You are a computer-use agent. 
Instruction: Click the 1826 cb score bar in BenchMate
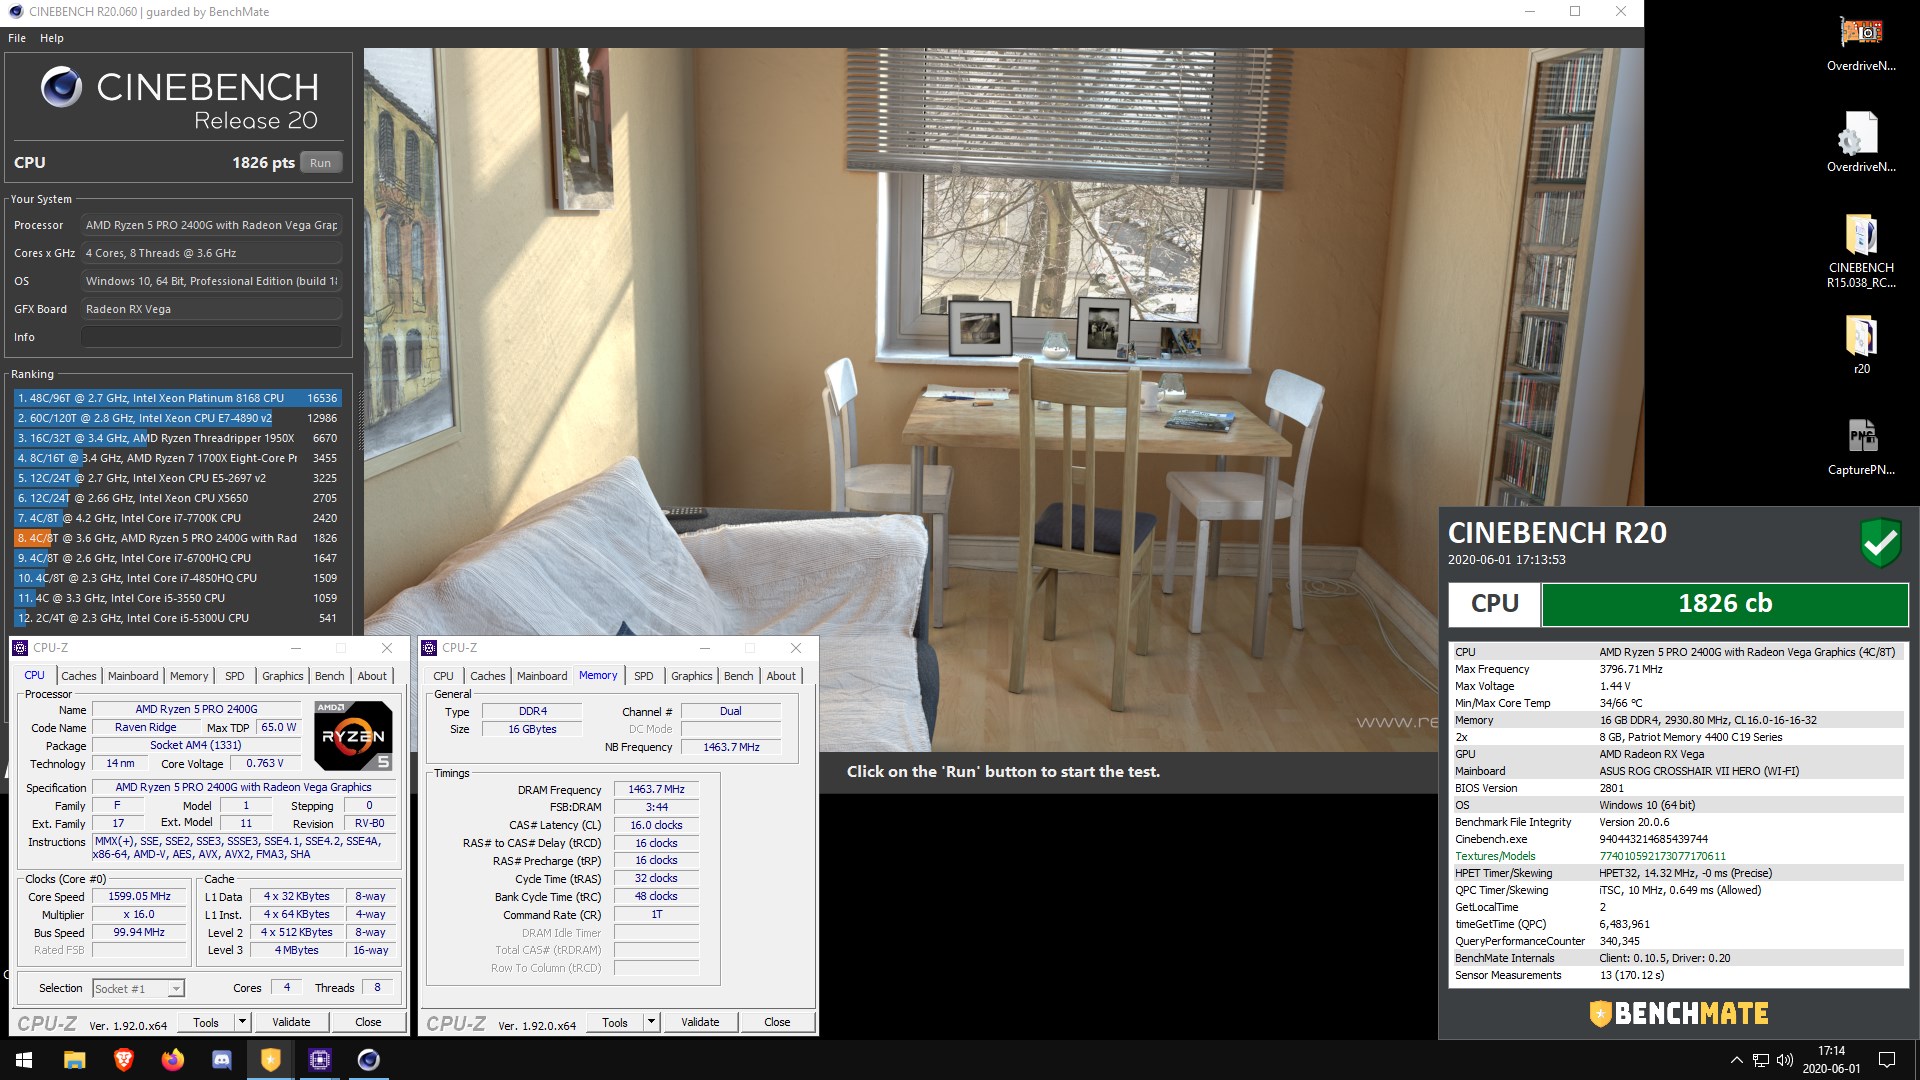pos(1724,604)
